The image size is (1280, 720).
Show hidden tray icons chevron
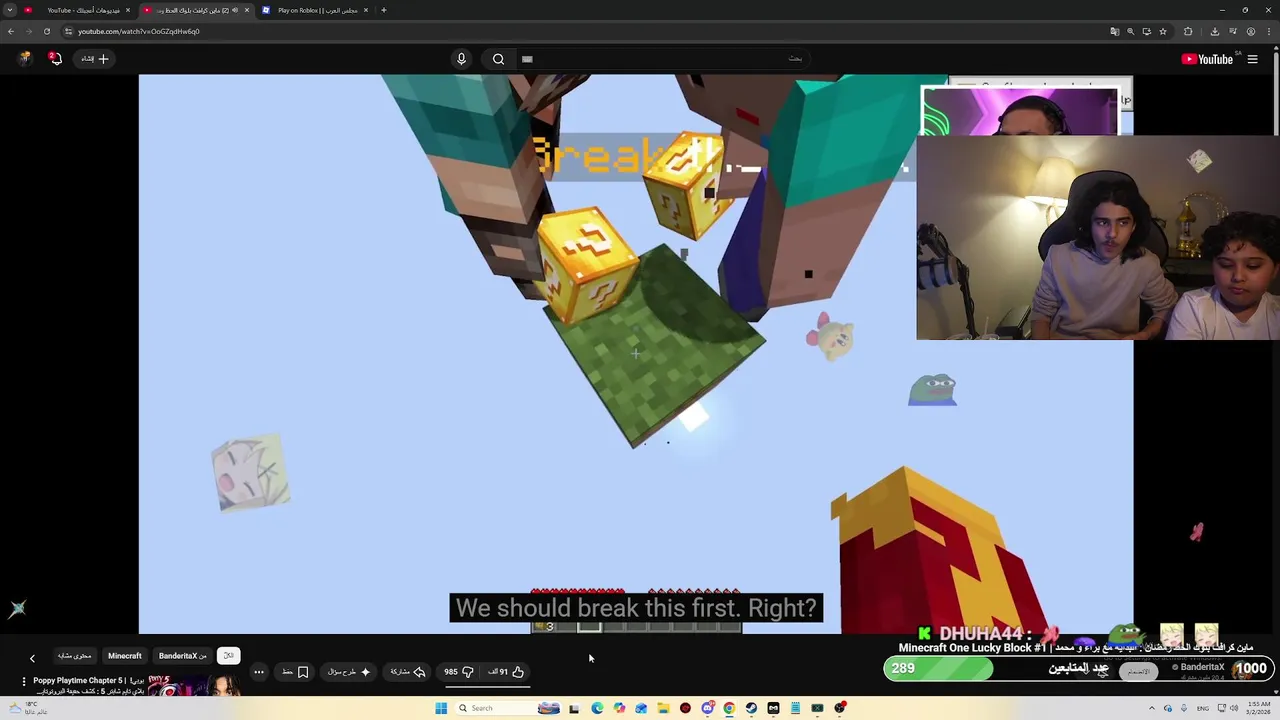pos(1152,708)
